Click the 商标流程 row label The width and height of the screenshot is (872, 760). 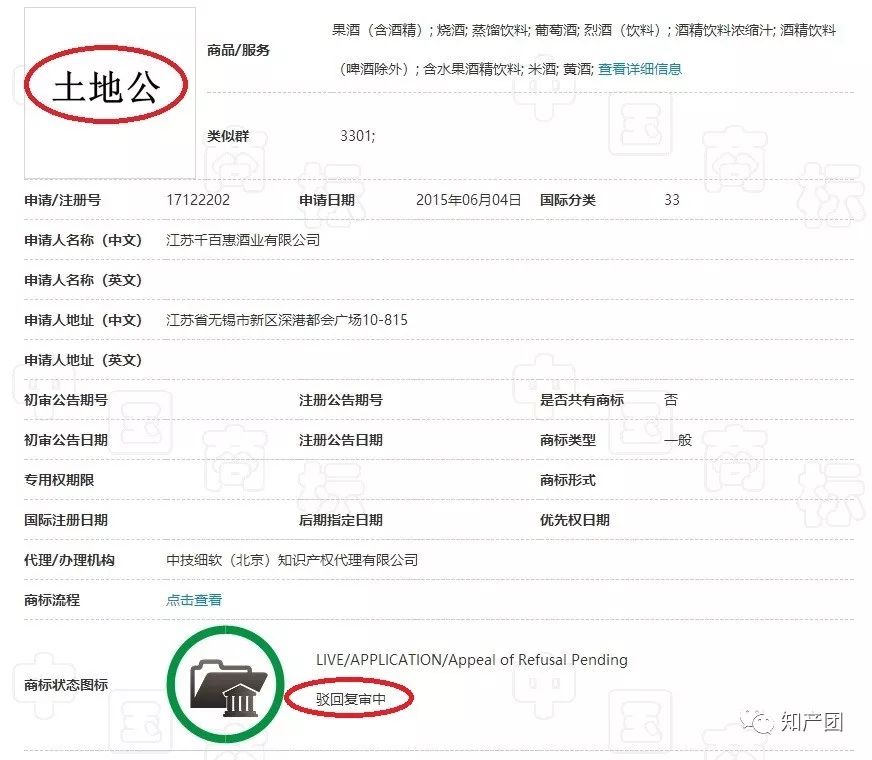[x=52, y=600]
